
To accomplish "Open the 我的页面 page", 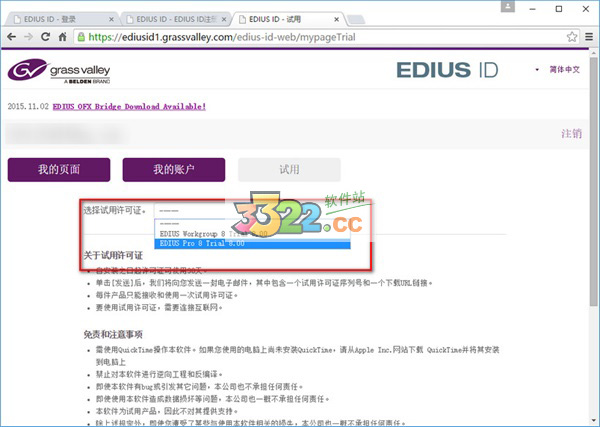I will [x=59, y=169].
